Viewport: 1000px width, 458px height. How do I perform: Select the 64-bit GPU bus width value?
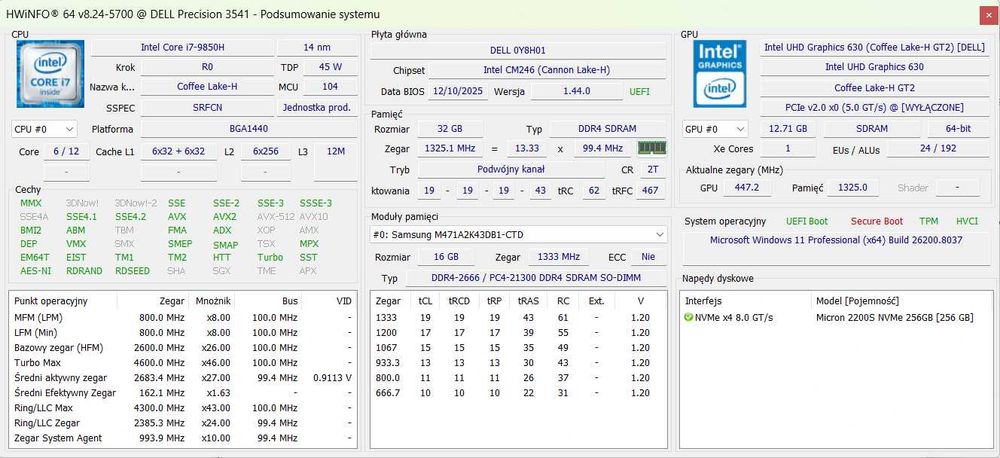click(x=958, y=128)
